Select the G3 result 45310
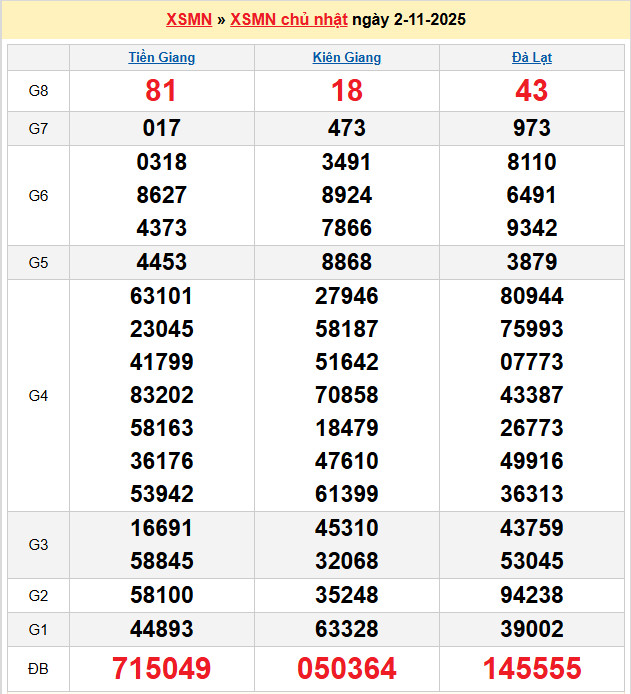631x694 pixels. [x=347, y=528]
